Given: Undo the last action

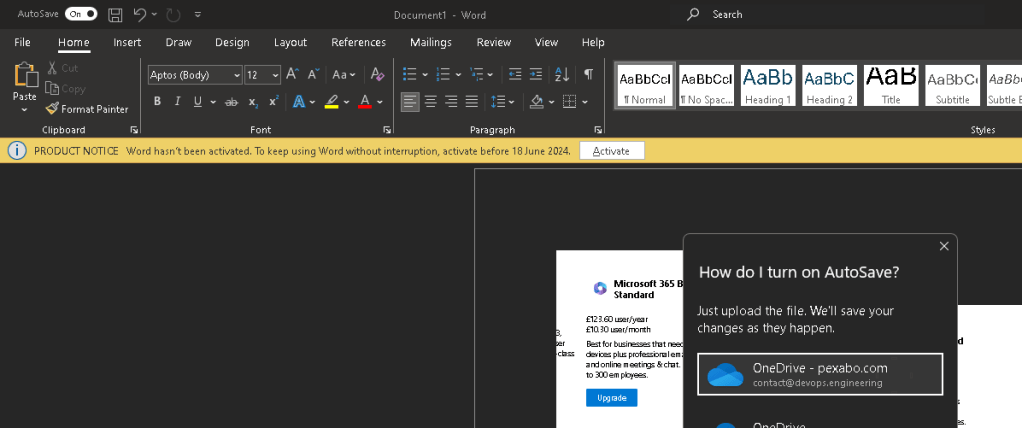Looking at the screenshot, I should point(139,14).
